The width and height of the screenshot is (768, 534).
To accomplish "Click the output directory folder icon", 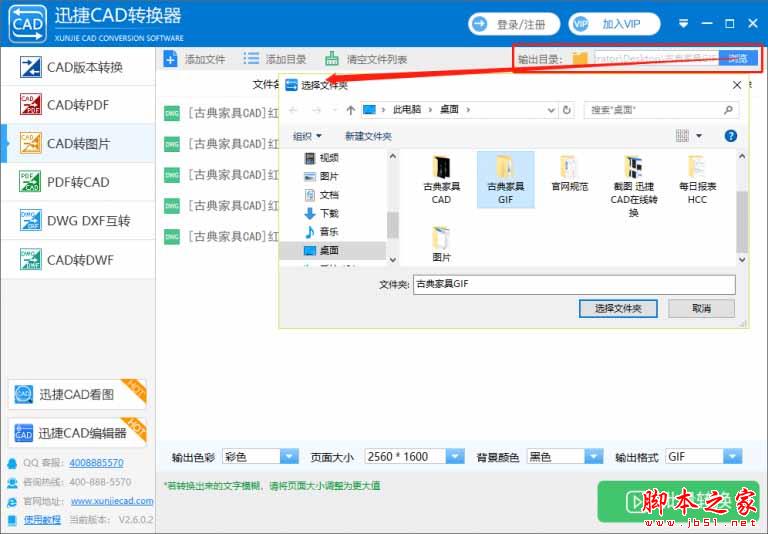I will [x=580, y=59].
